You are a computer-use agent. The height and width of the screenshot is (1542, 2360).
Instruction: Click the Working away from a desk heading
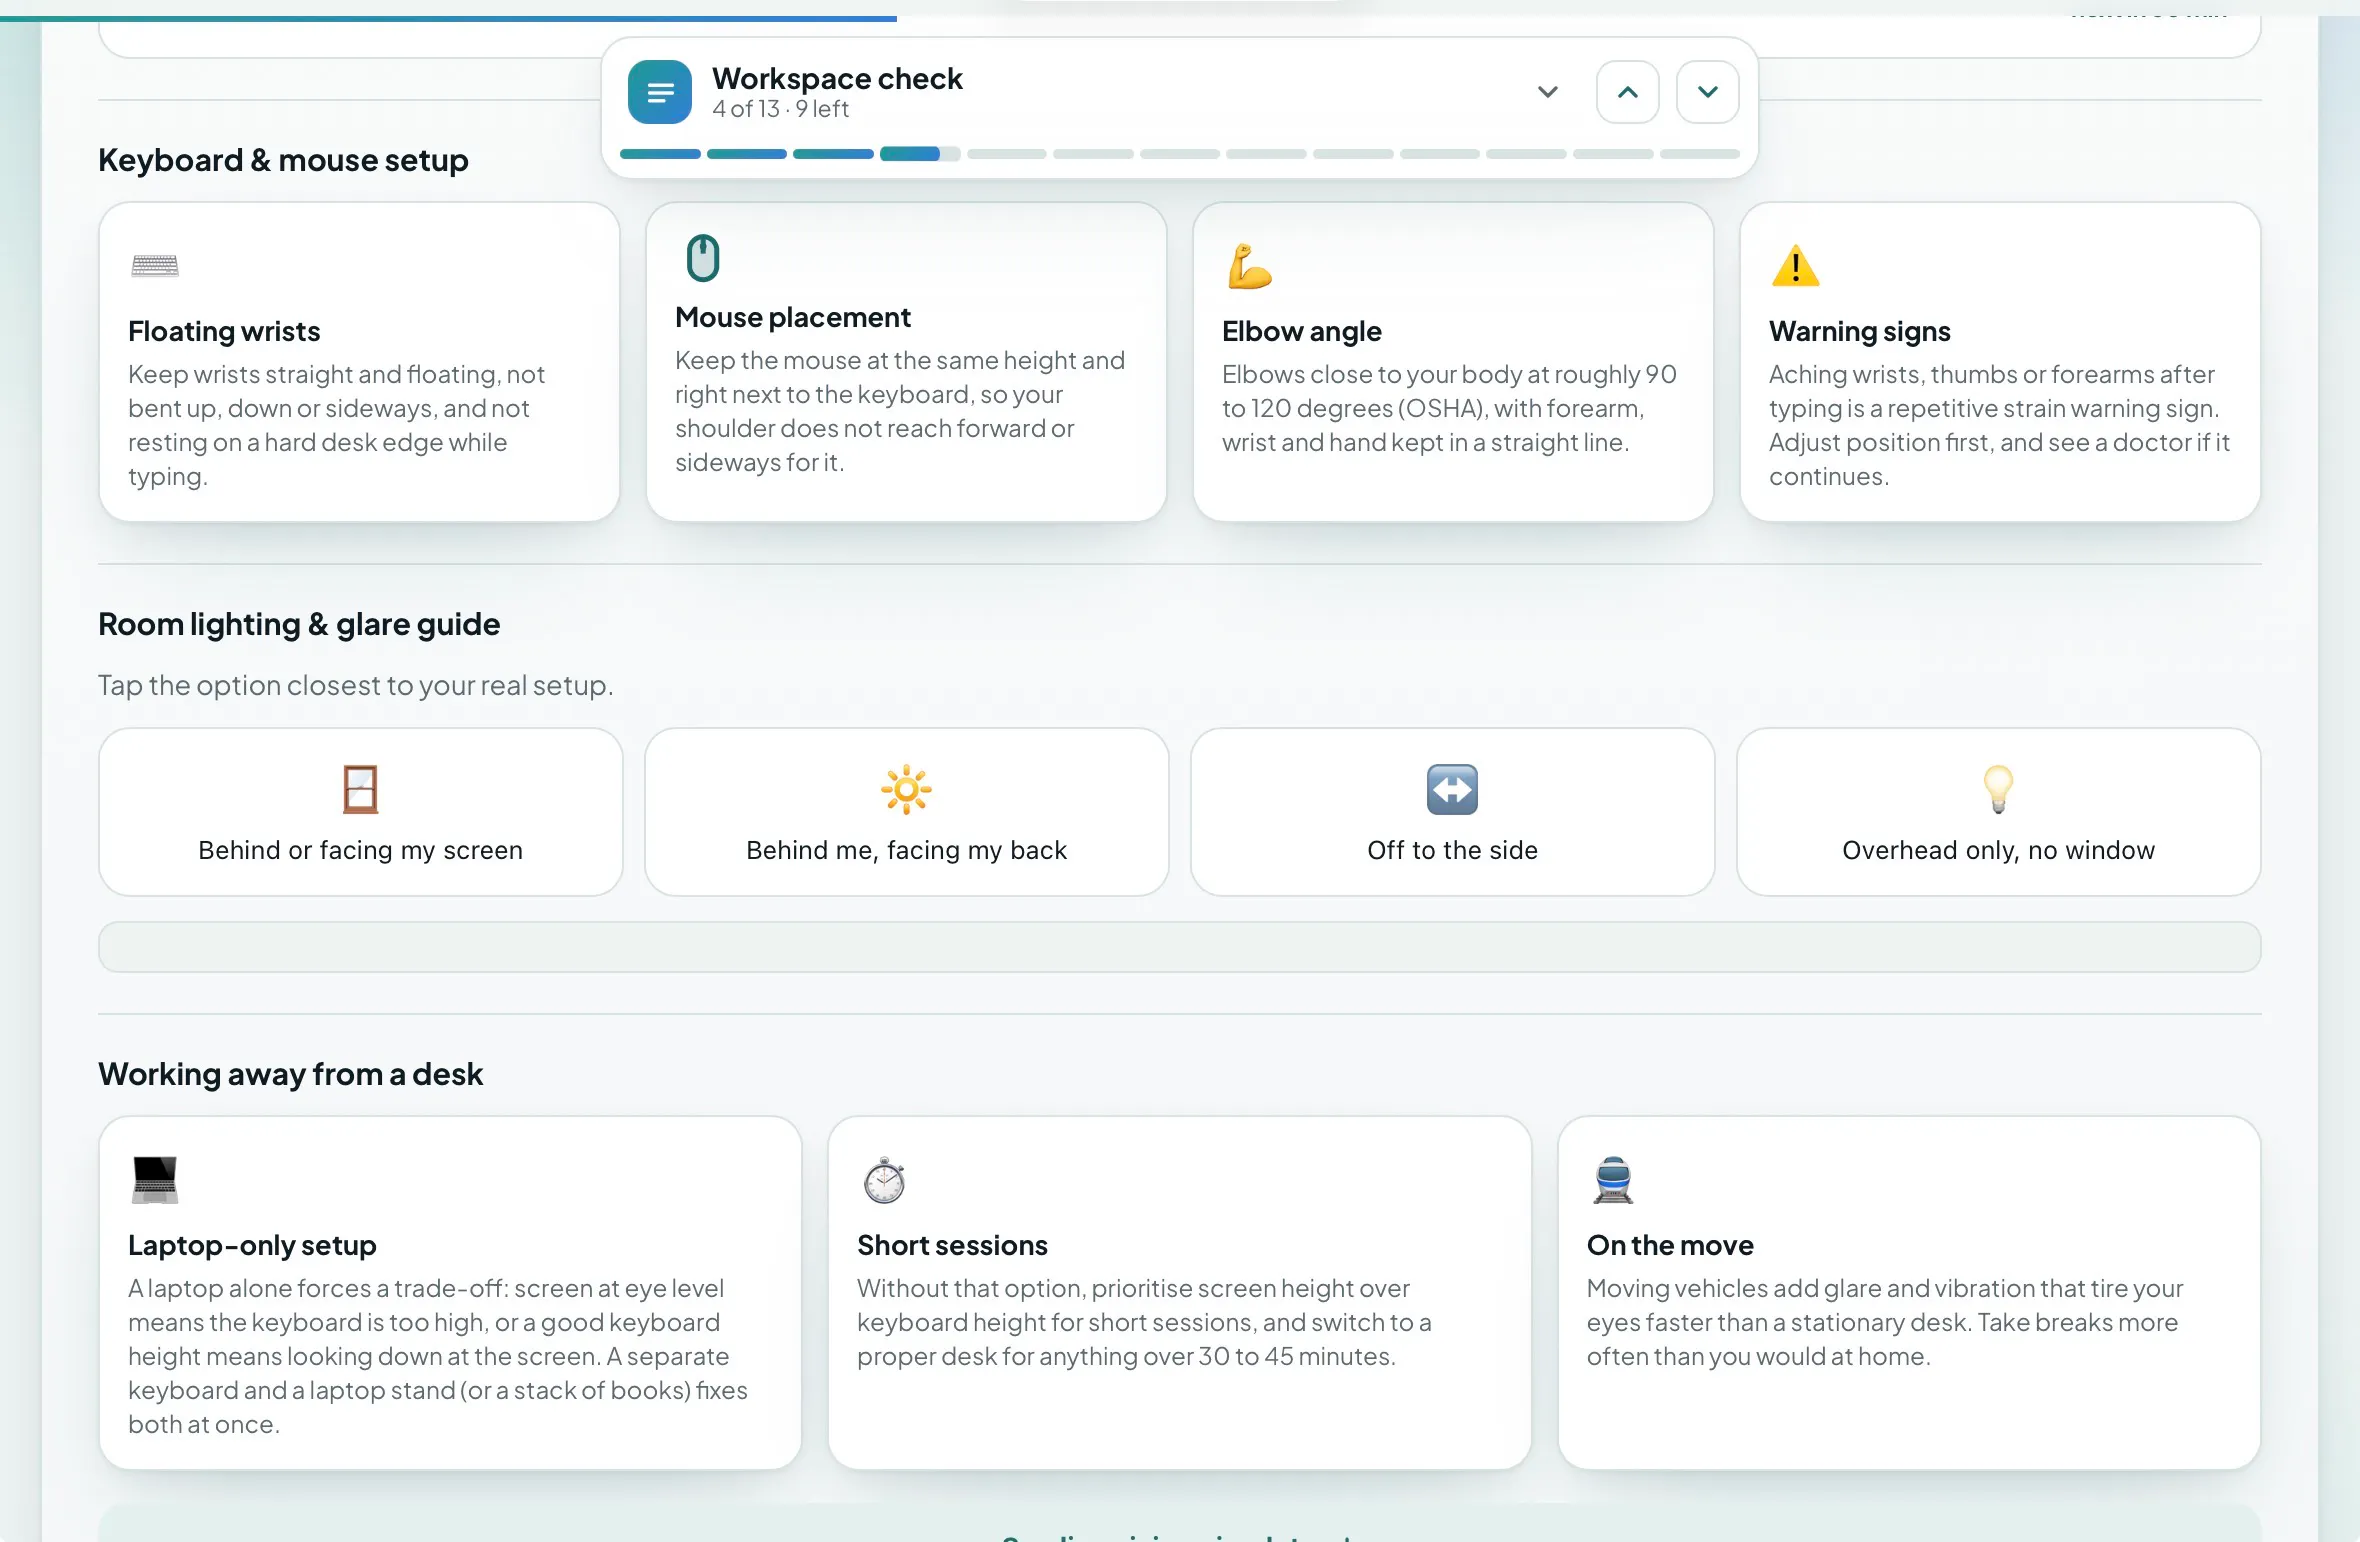[x=290, y=1074]
